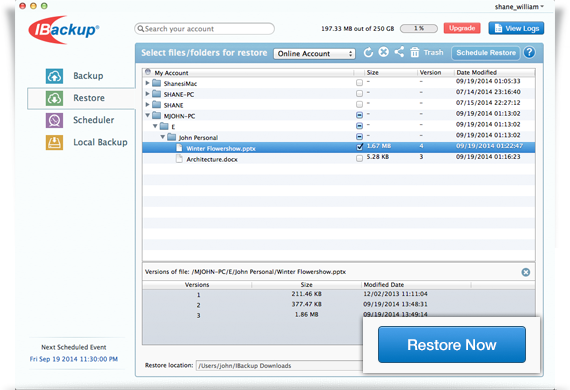Check the SHANE-PC folder checkbox
The width and height of the screenshot is (570, 390).
pos(360,94)
